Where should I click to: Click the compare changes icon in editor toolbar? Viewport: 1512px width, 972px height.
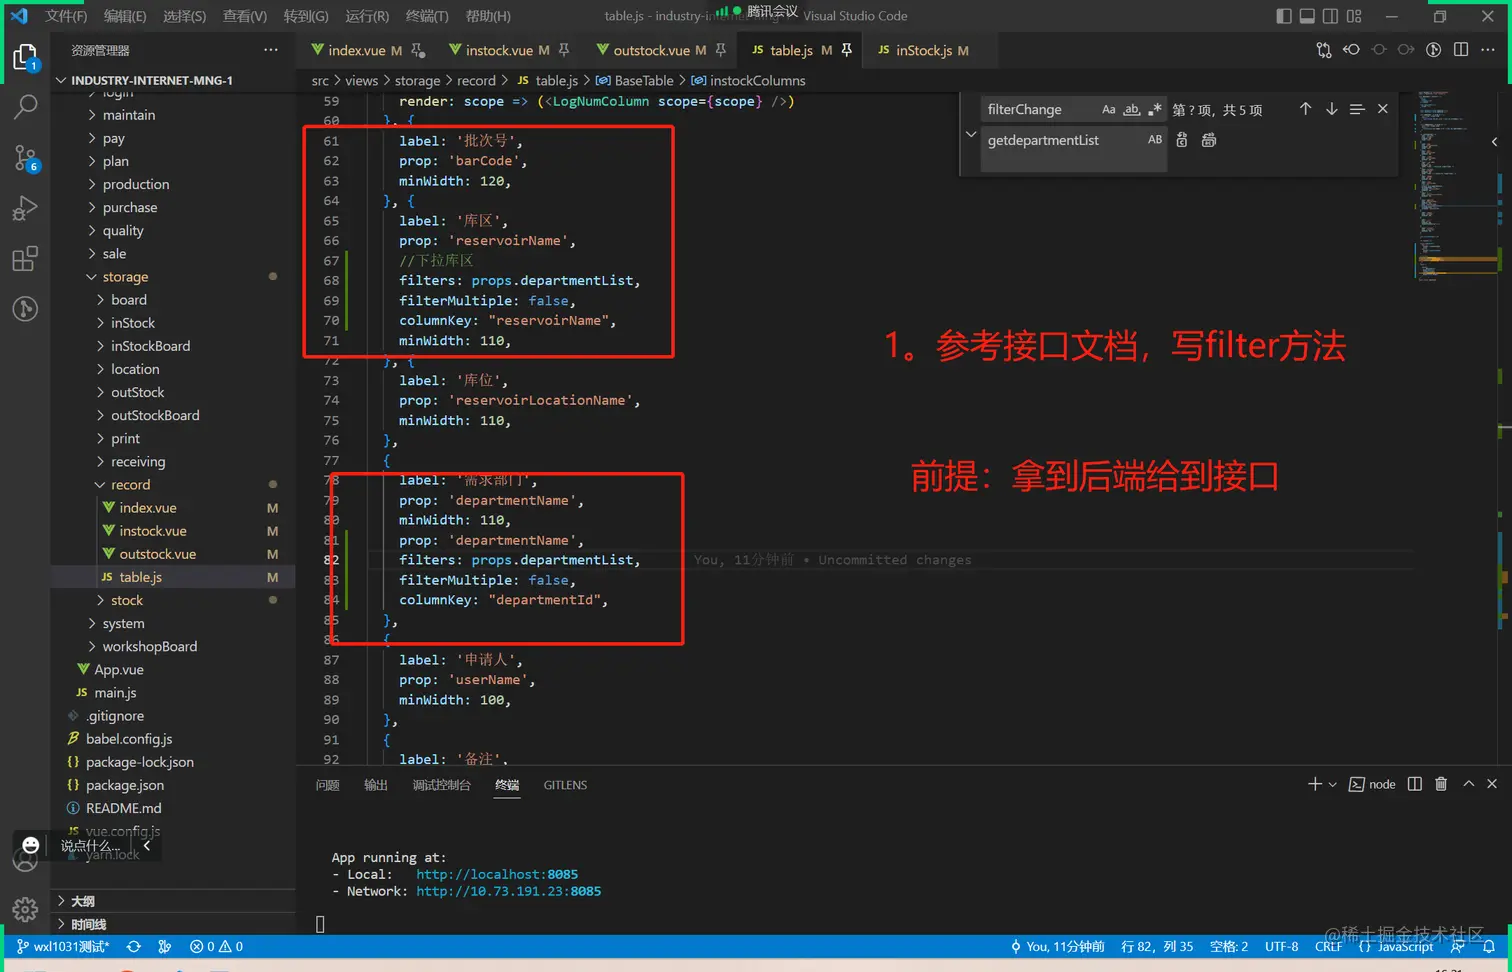[1324, 50]
